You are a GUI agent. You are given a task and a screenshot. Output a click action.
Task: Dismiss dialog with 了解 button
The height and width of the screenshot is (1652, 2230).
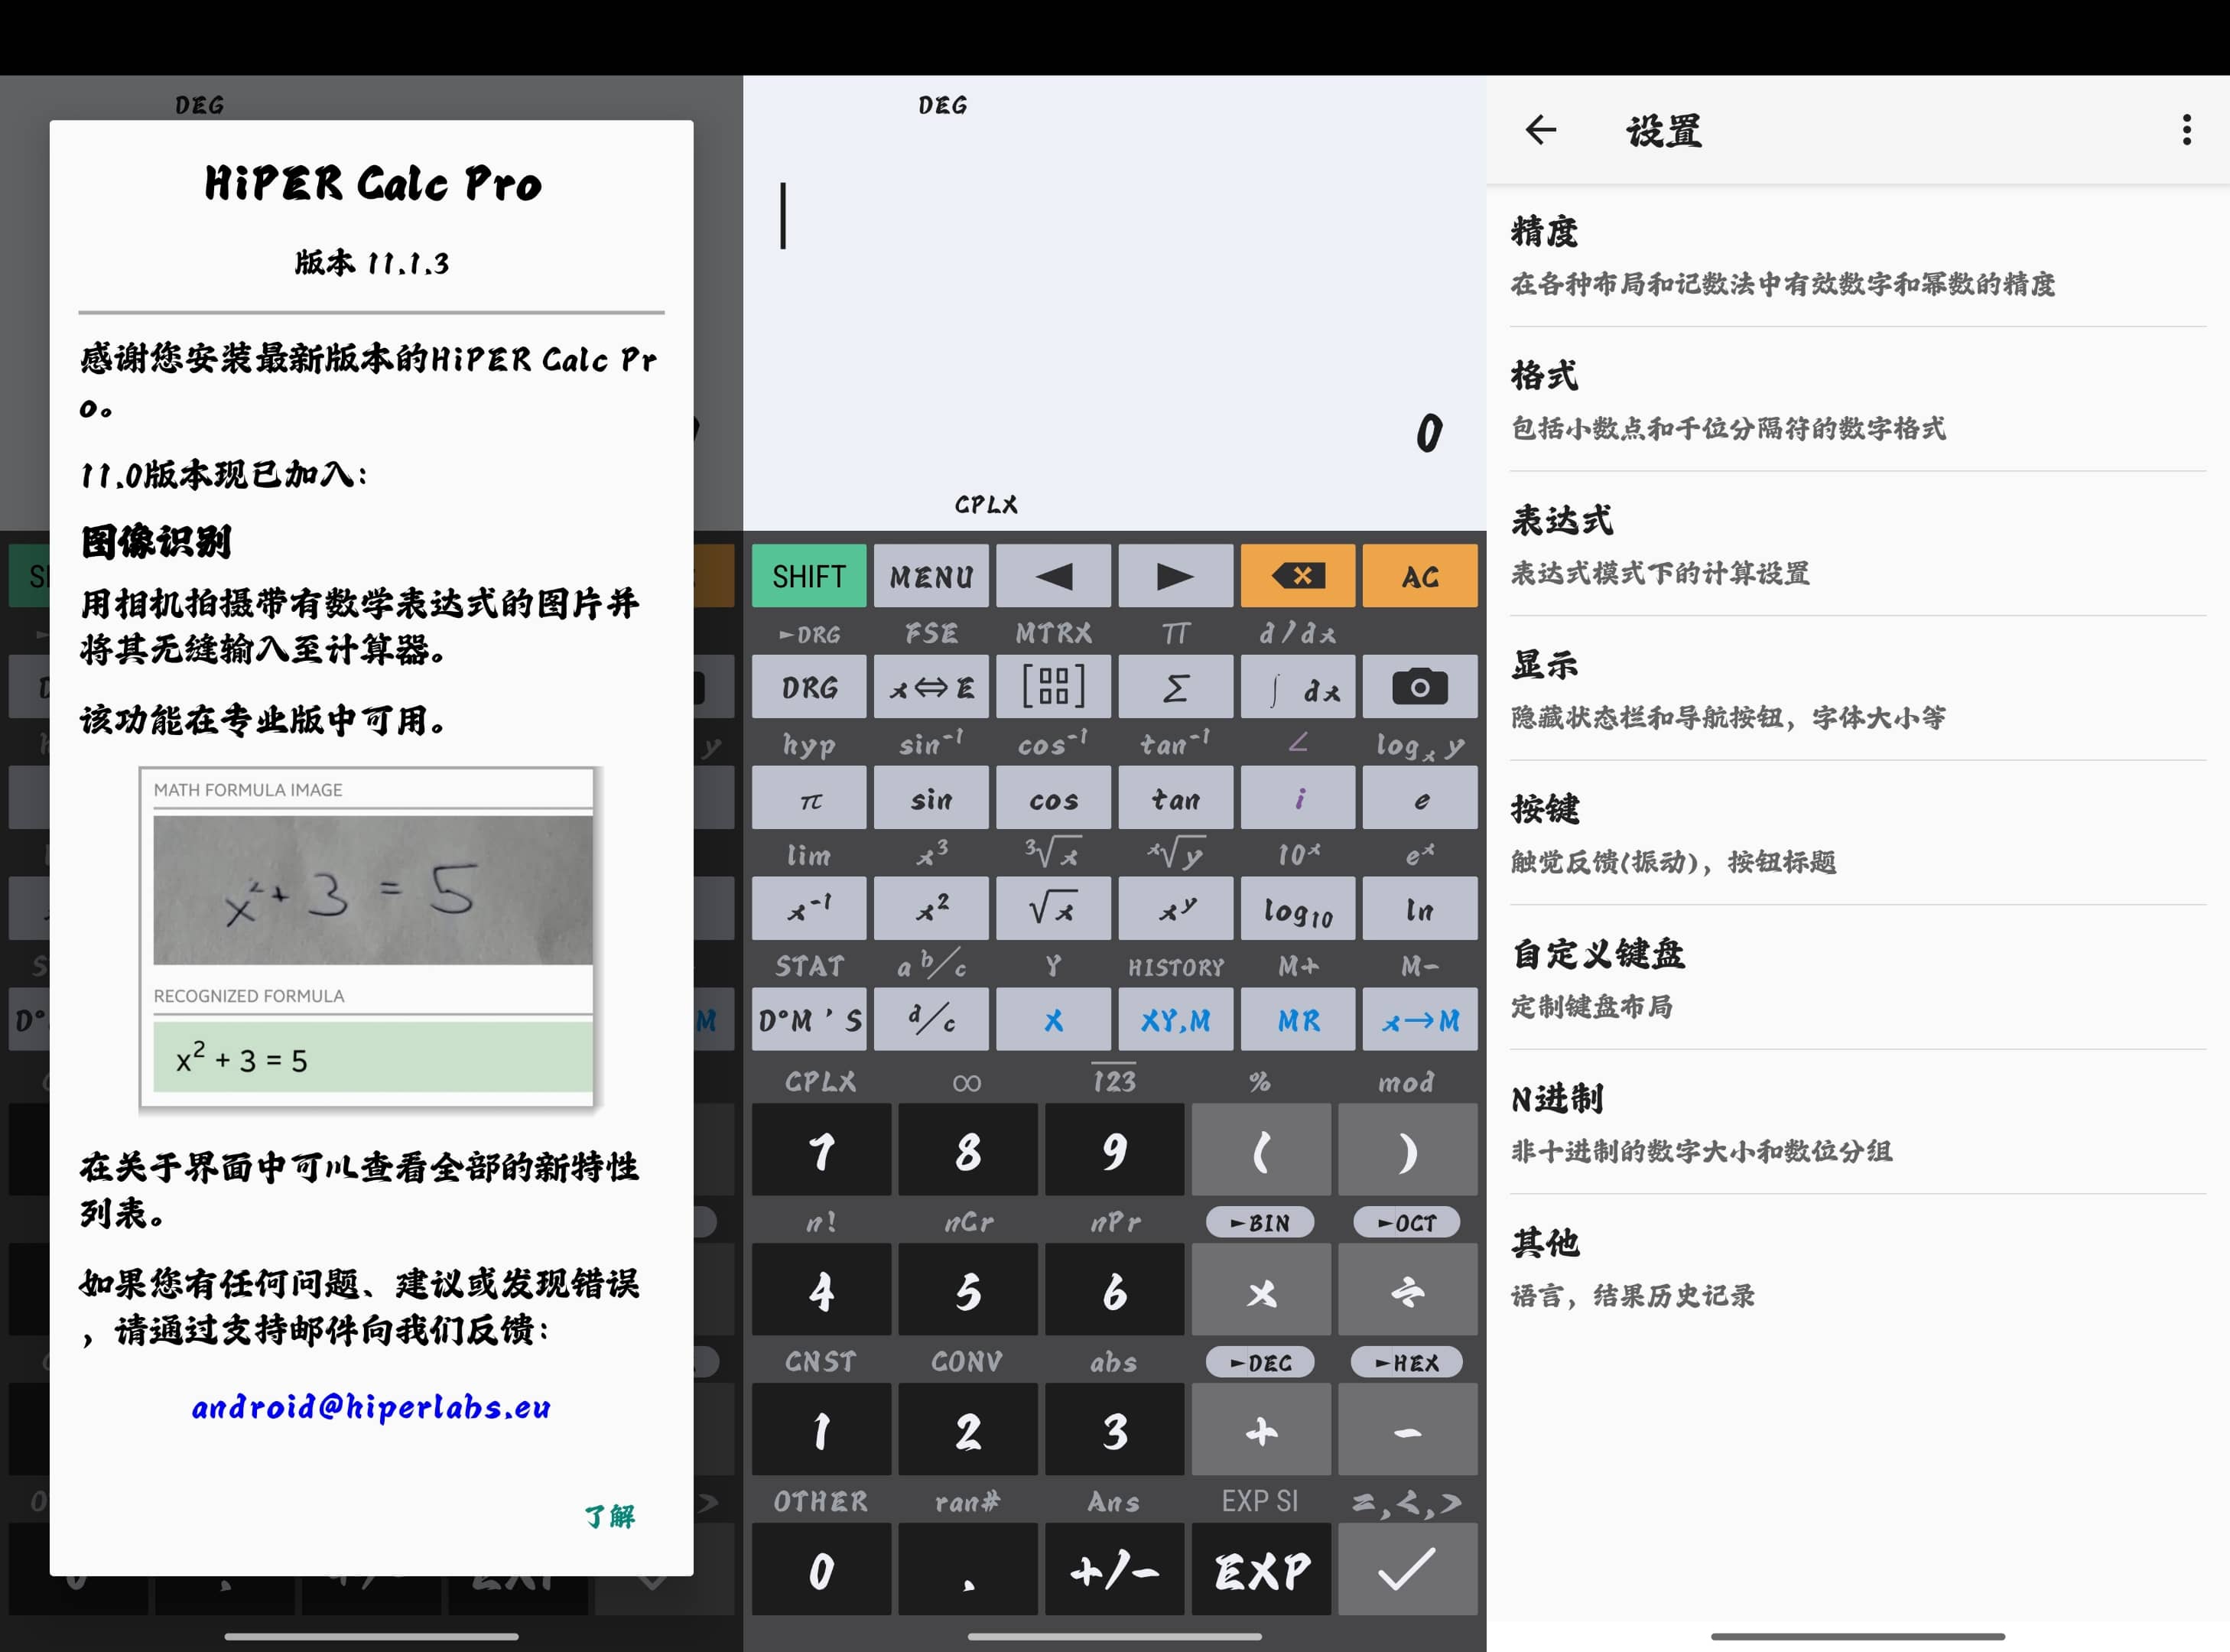[x=609, y=1516]
